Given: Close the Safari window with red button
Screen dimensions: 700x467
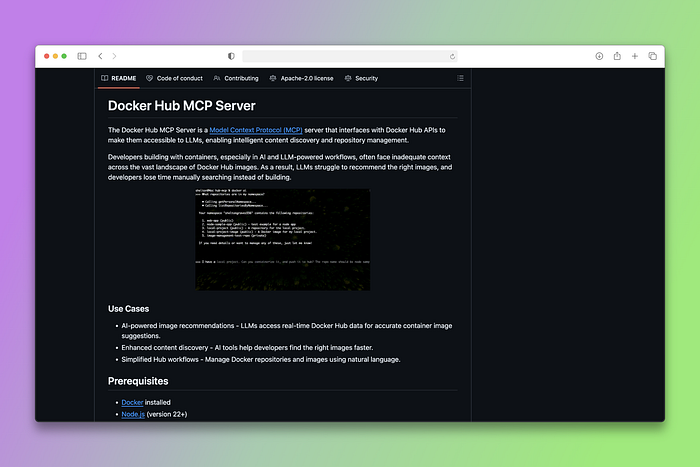Looking at the screenshot, I should coord(46,56).
